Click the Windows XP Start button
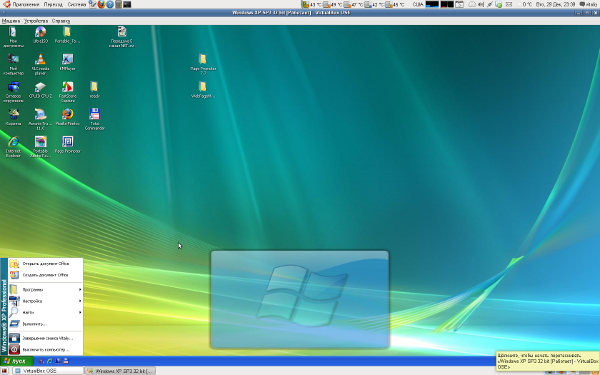 tap(17, 361)
